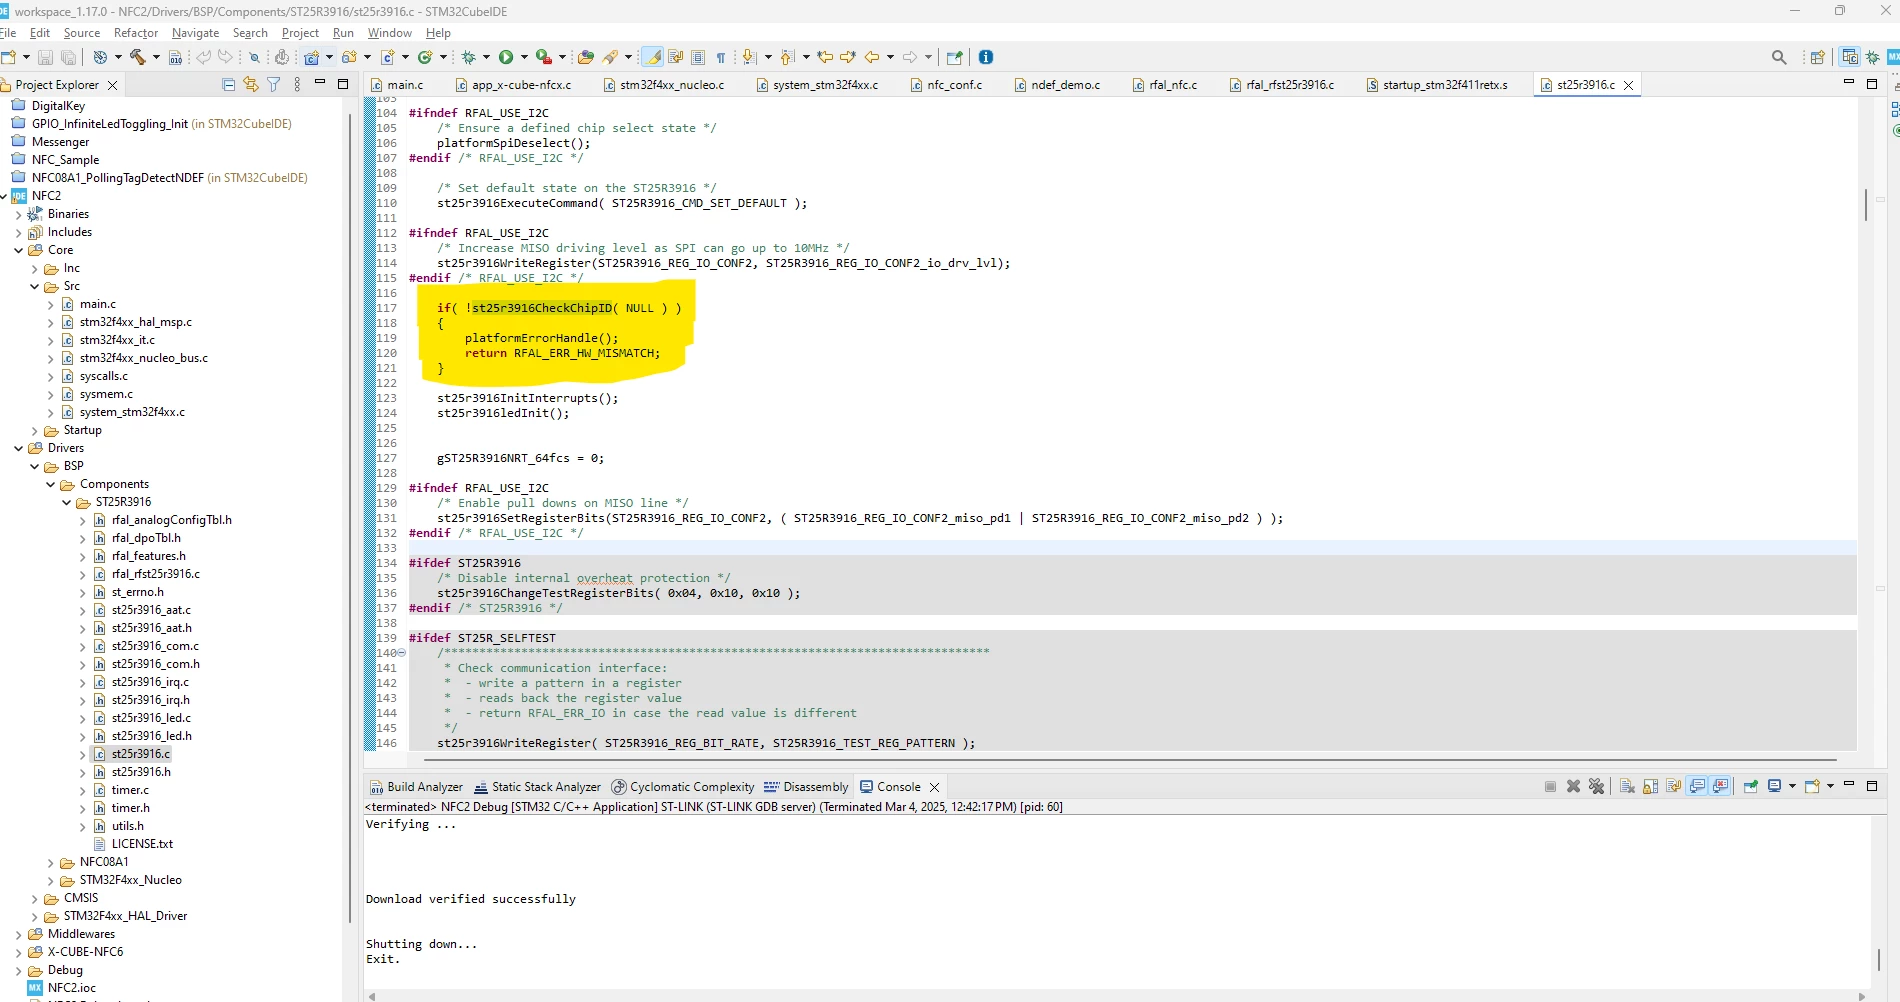Toggle Show Whitespace Characters pilcrow
Image resolution: width=1900 pixels, height=1002 pixels.
721,57
